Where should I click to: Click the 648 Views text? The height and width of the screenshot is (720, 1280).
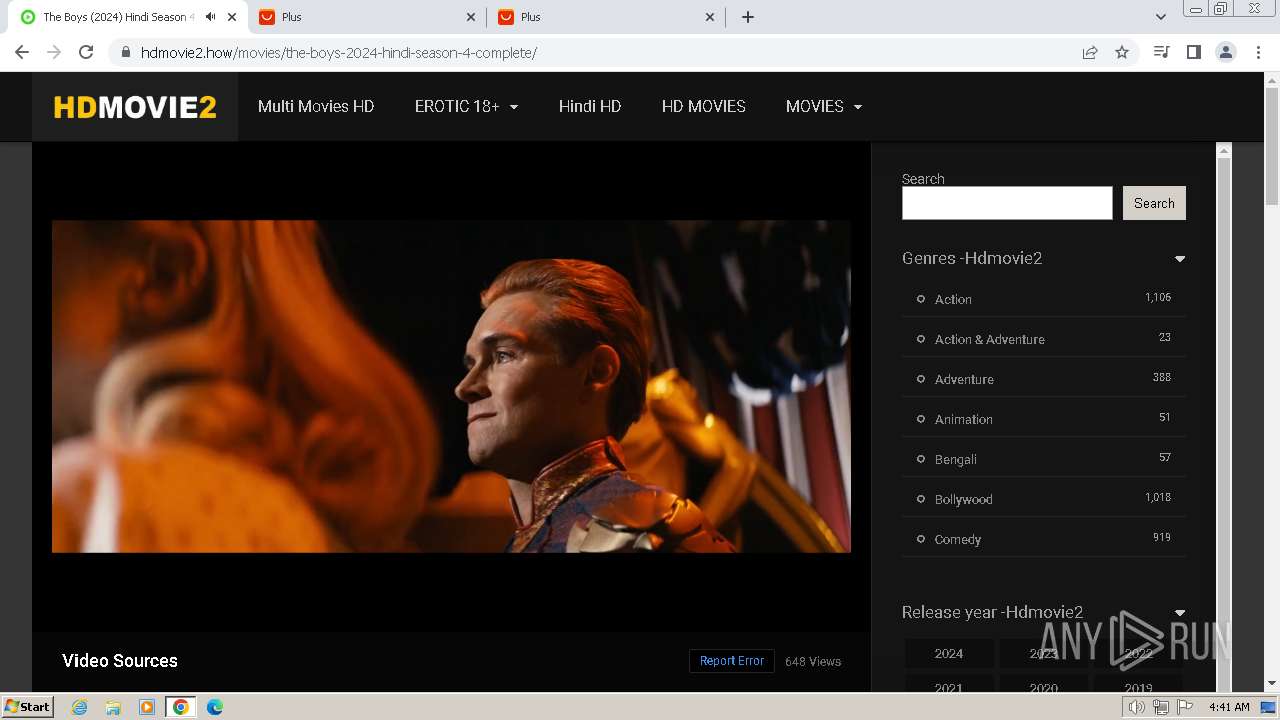[x=813, y=661]
